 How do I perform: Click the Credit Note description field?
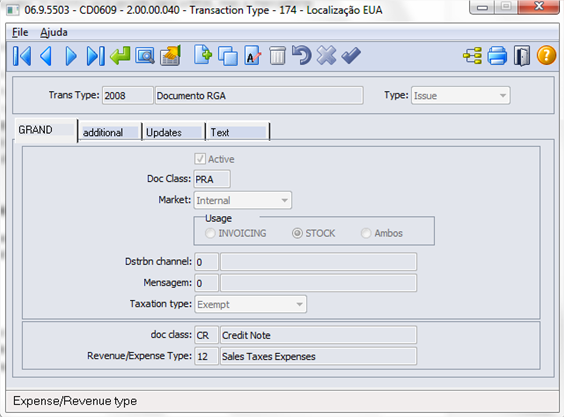pyautogui.click(x=319, y=335)
